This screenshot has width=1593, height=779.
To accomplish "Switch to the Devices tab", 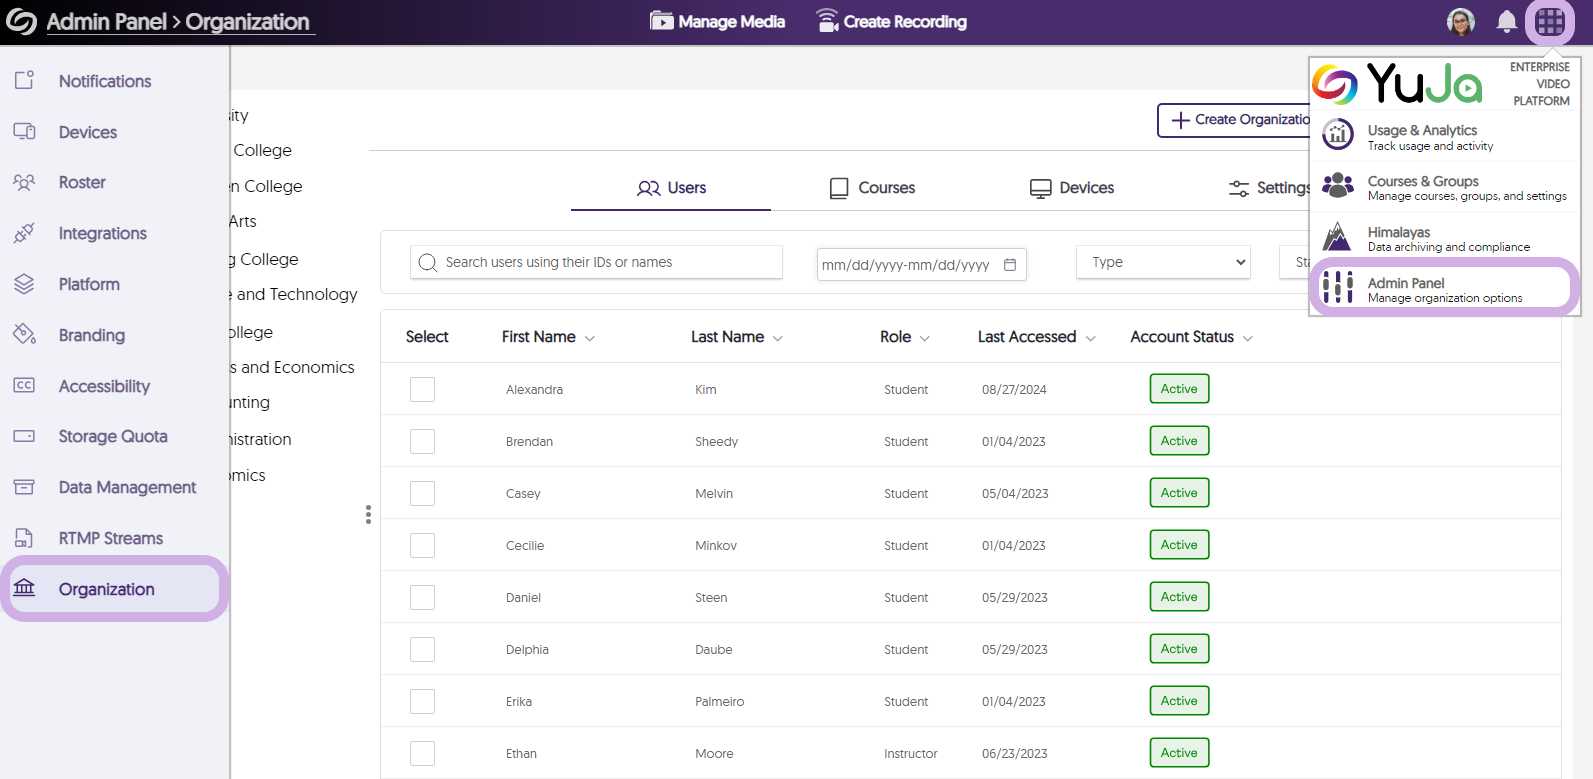I will [x=1072, y=188].
